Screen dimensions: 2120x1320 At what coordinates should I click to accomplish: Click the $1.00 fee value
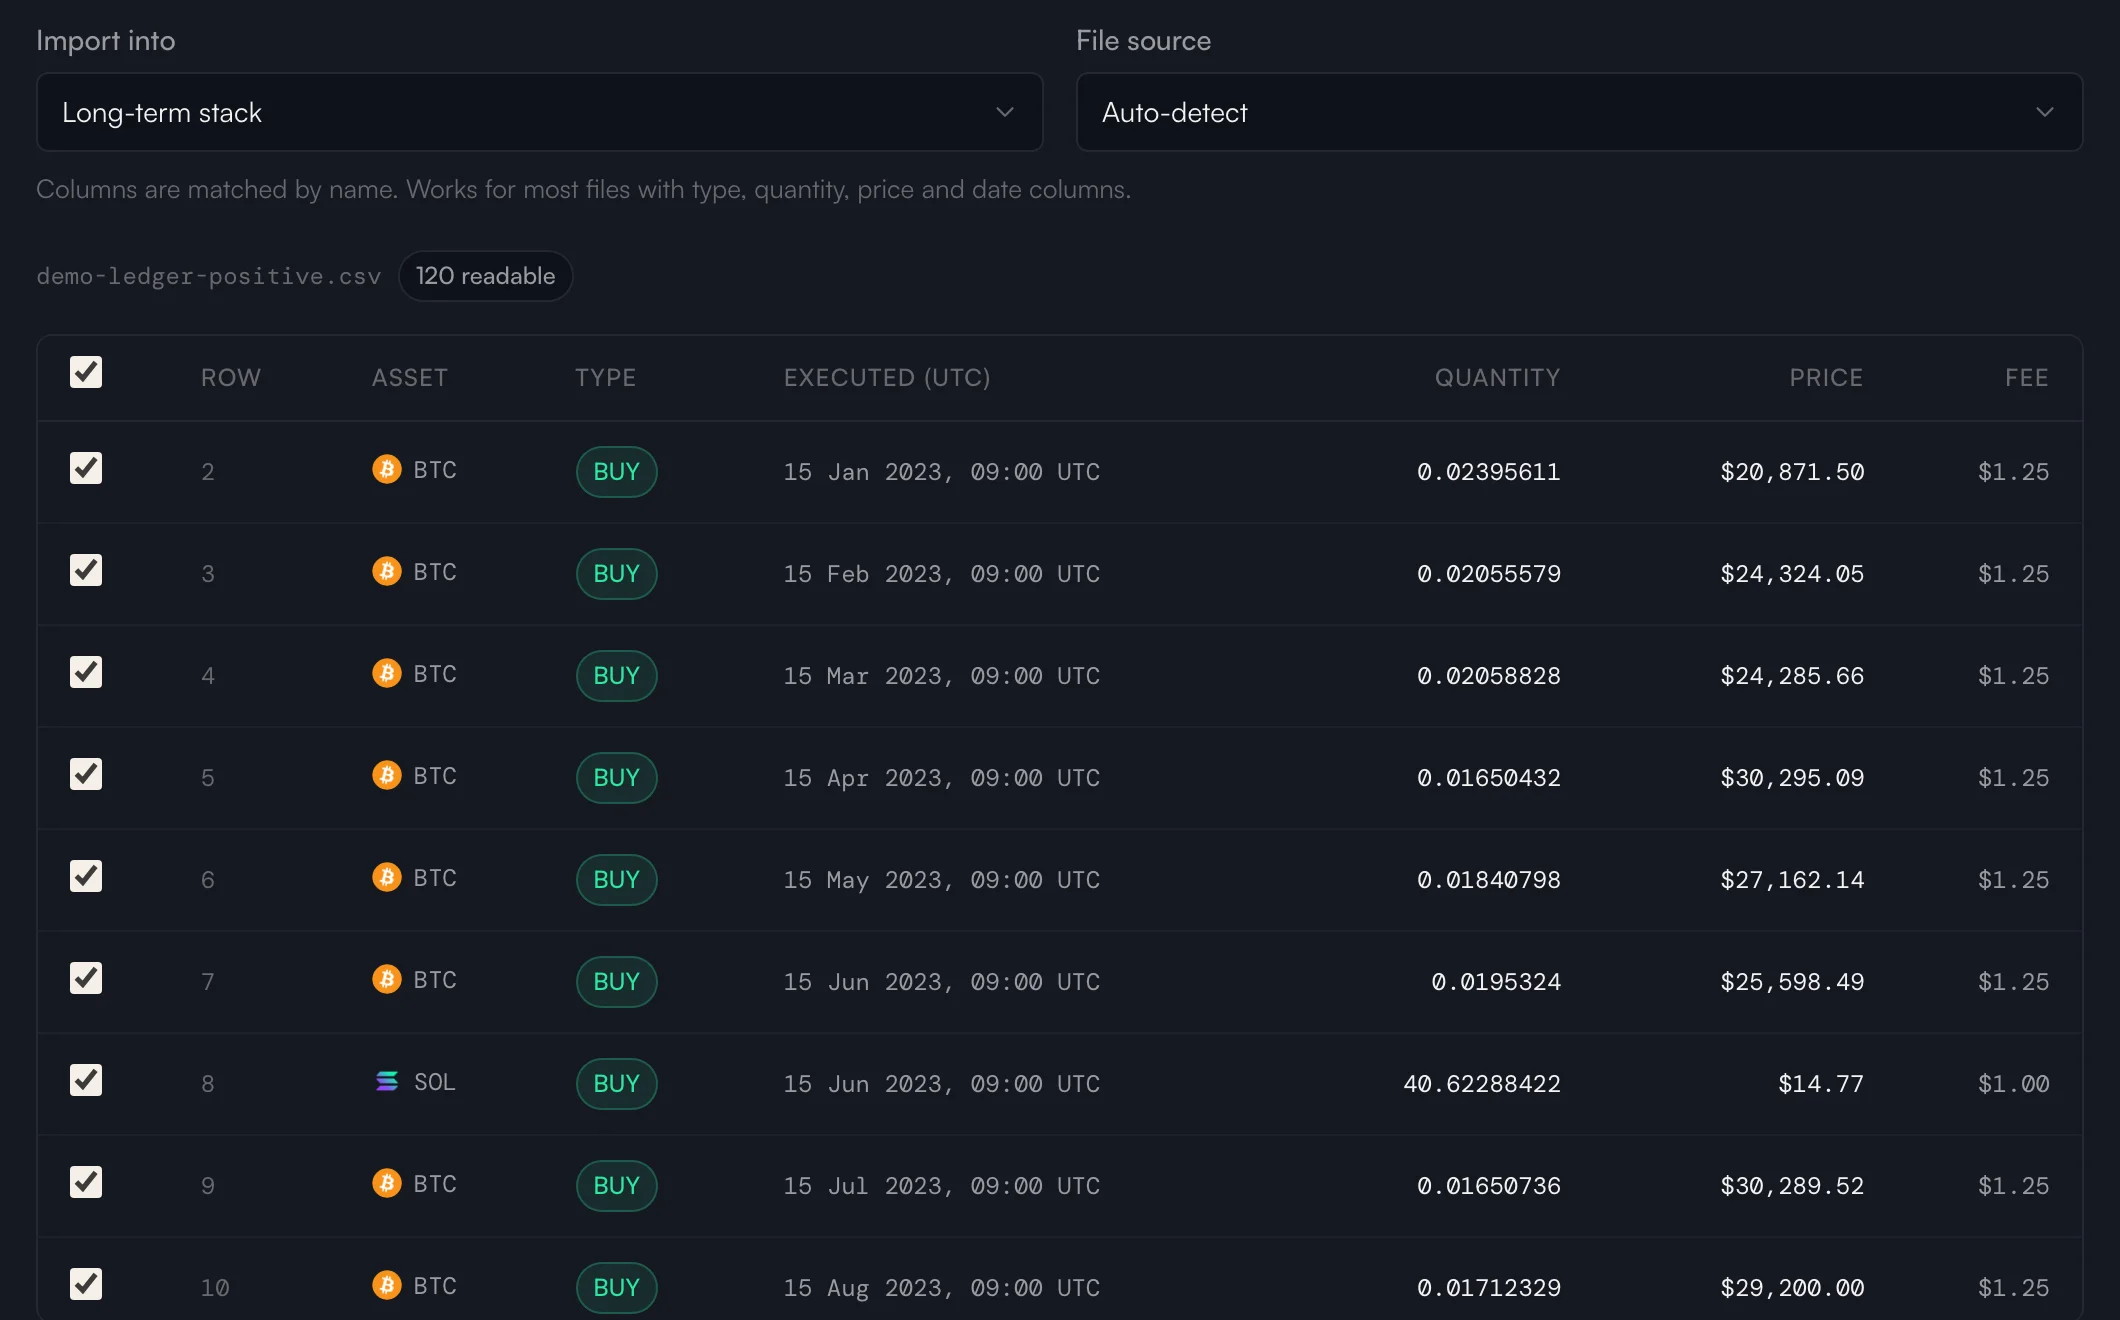tap(2013, 1083)
